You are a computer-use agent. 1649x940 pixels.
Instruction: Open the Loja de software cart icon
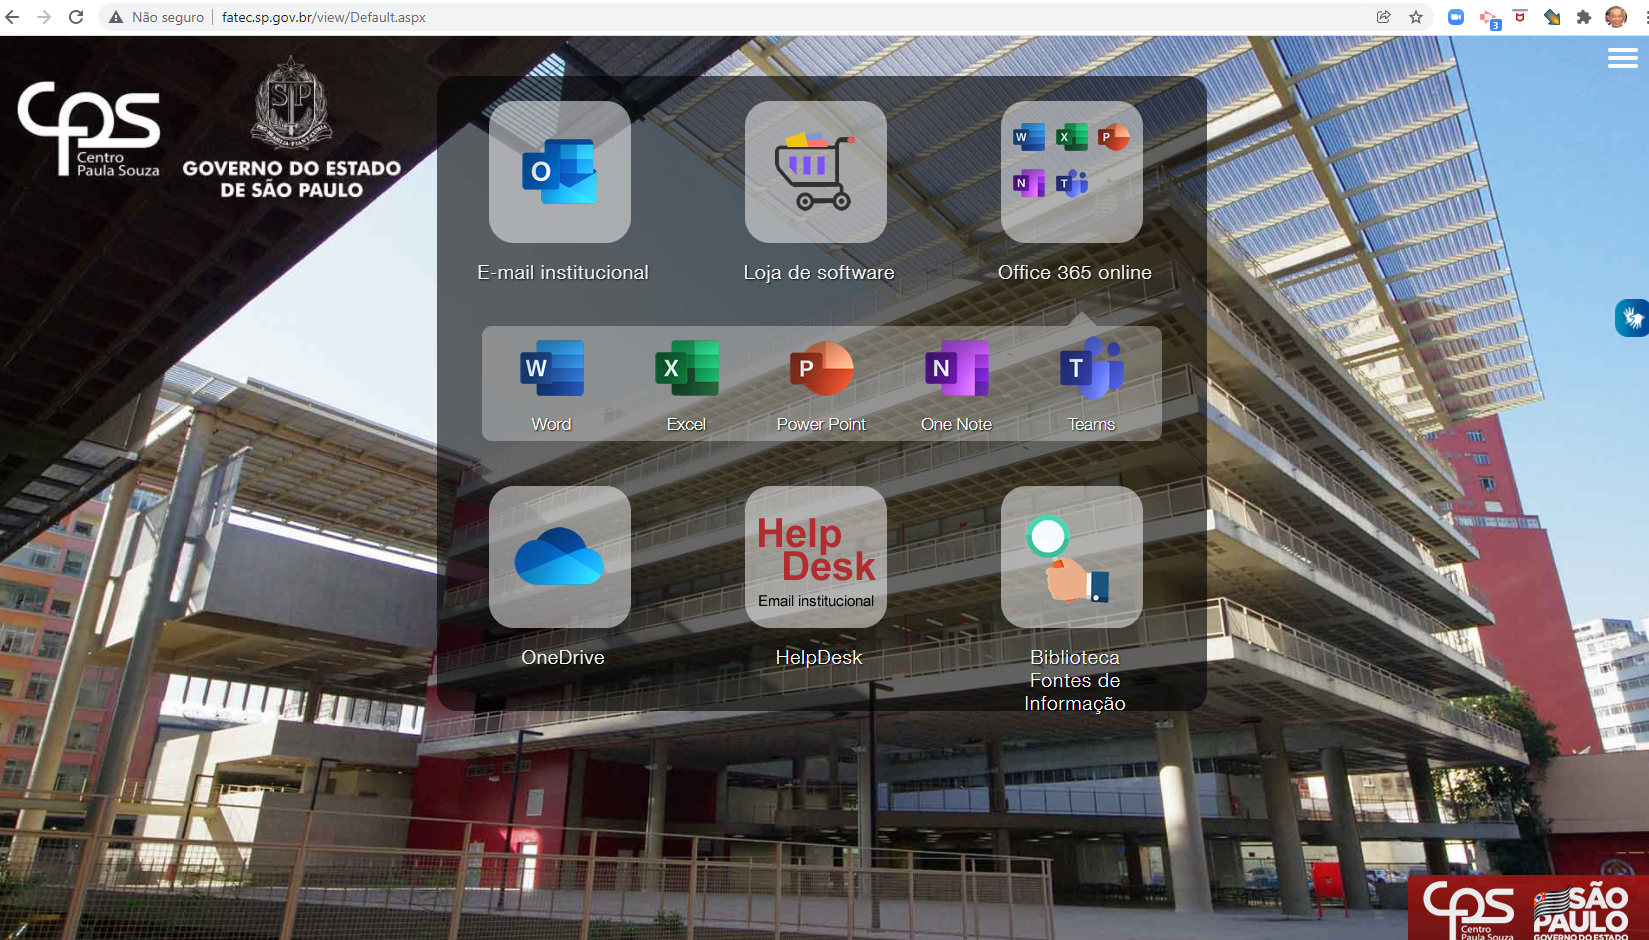816,172
